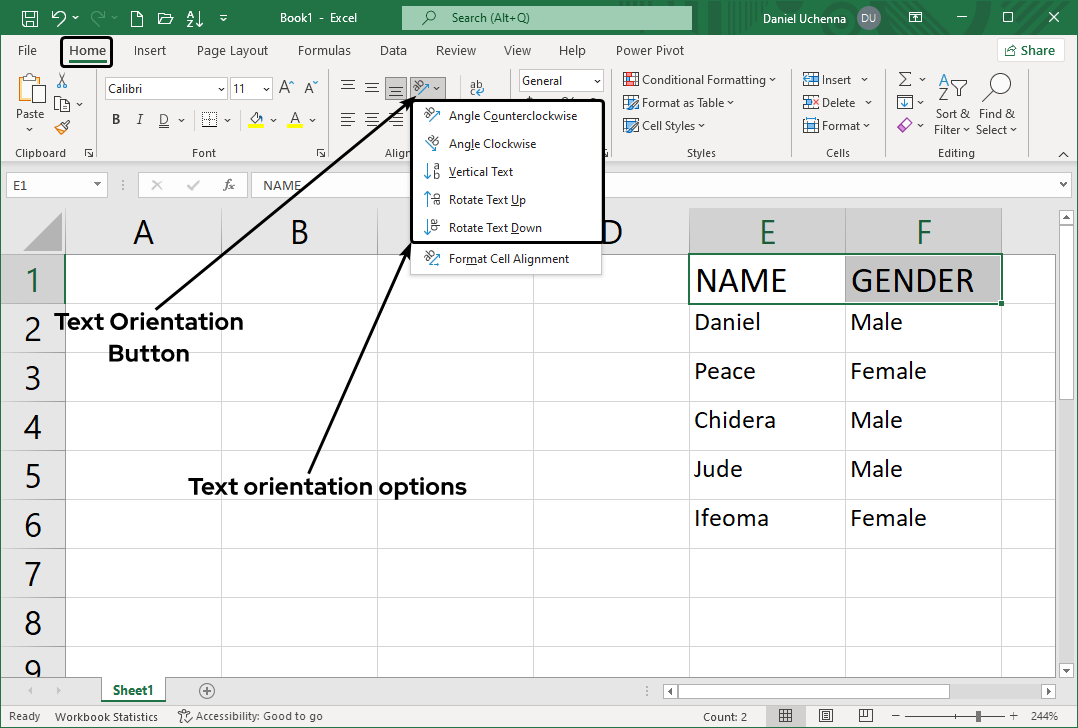Click the Search (Alt+Q) box
This screenshot has width=1078, height=728.
[546, 17]
